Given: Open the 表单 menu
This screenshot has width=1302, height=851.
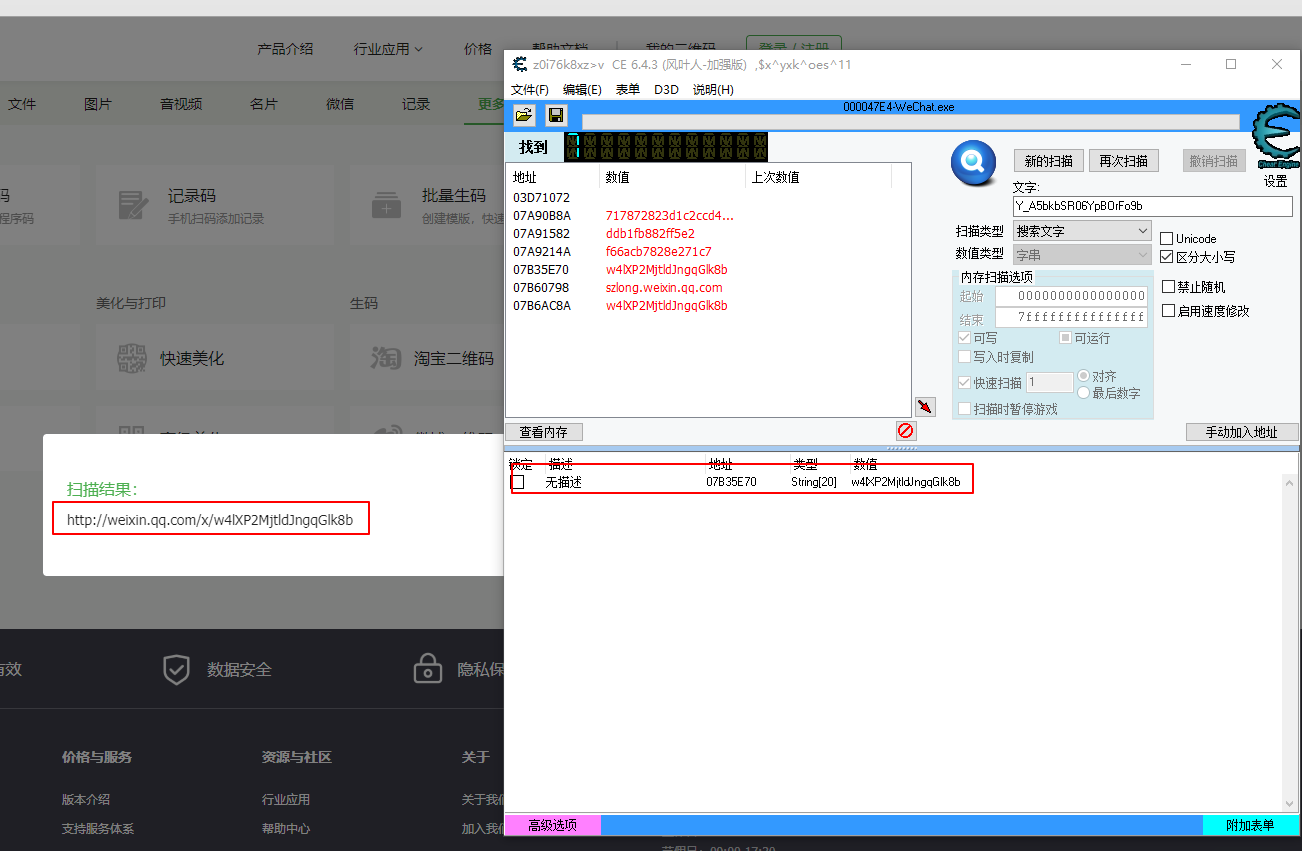Looking at the screenshot, I should click(x=627, y=89).
